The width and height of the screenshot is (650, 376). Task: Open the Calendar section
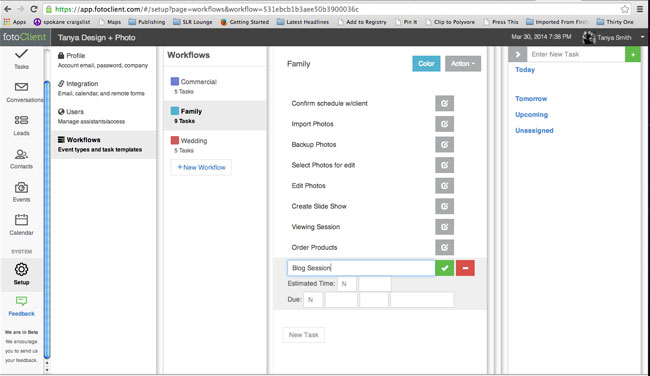pos(21,225)
